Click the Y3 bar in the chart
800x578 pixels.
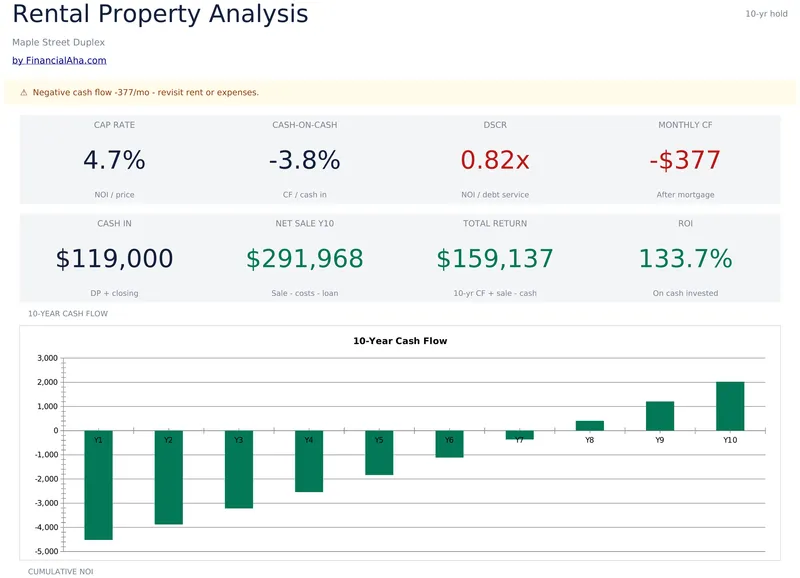(239, 469)
